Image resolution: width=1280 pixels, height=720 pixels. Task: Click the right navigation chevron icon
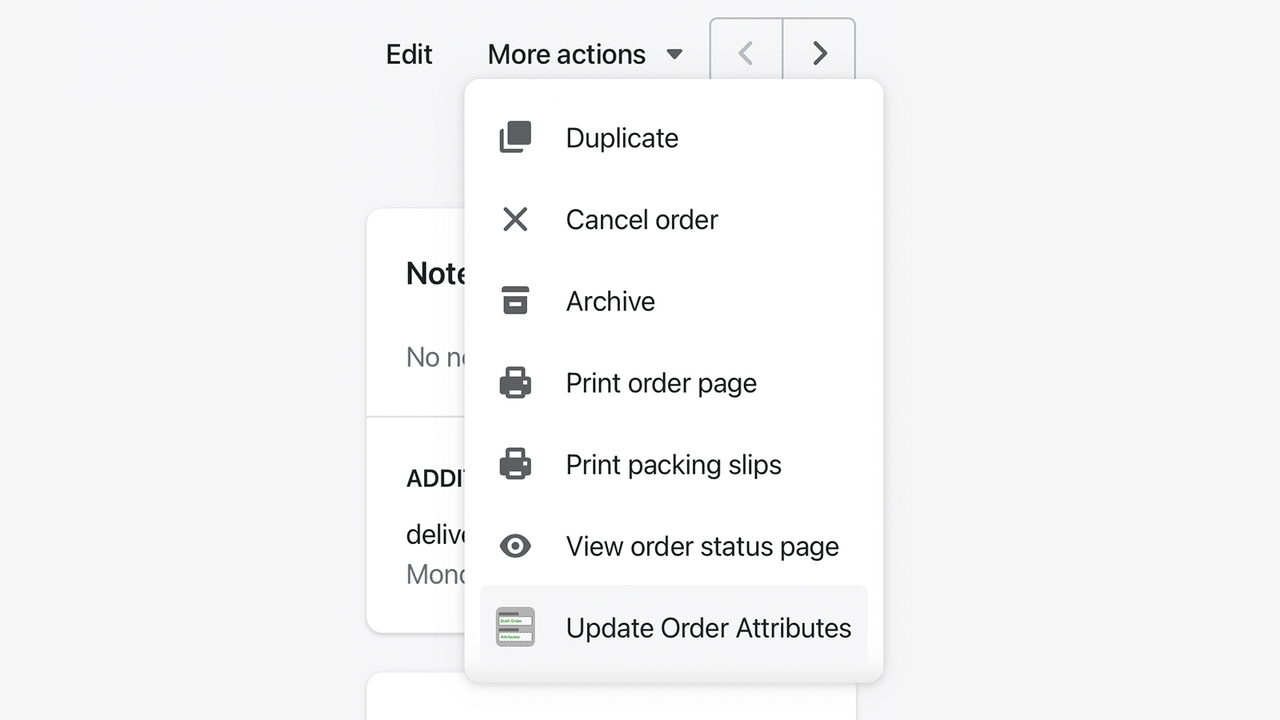[819, 53]
